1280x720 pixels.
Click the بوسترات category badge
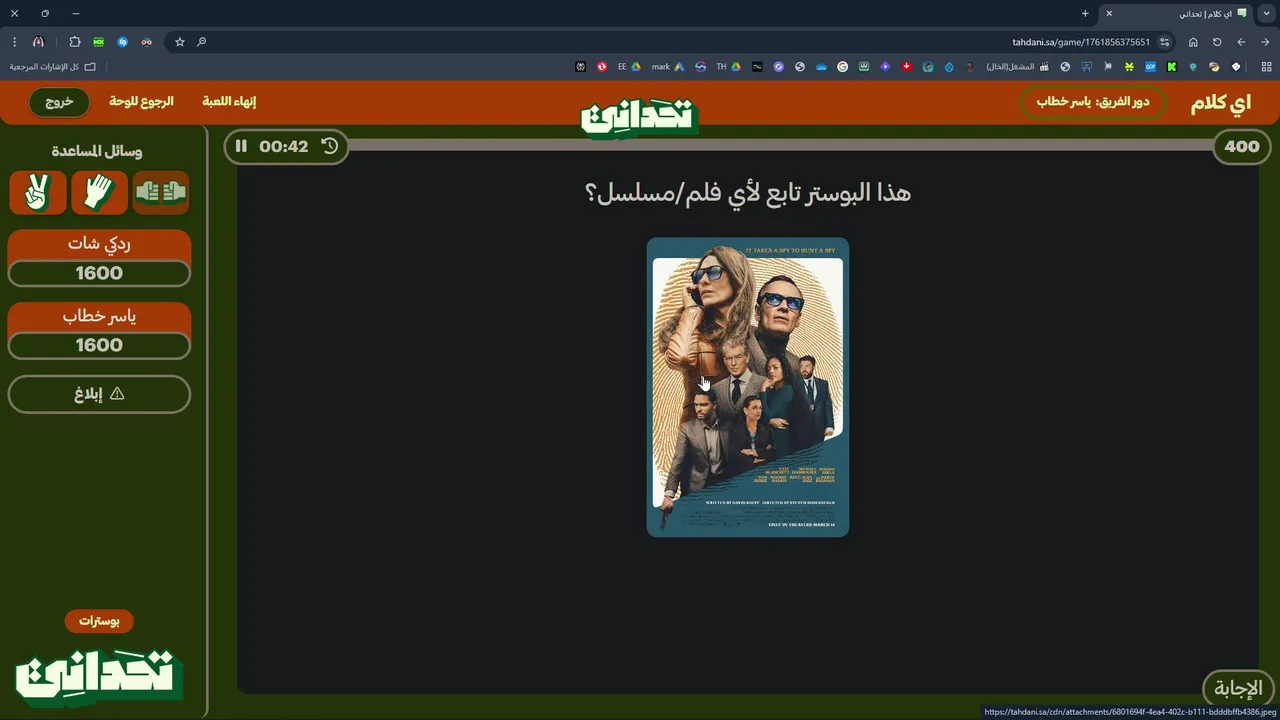99,621
